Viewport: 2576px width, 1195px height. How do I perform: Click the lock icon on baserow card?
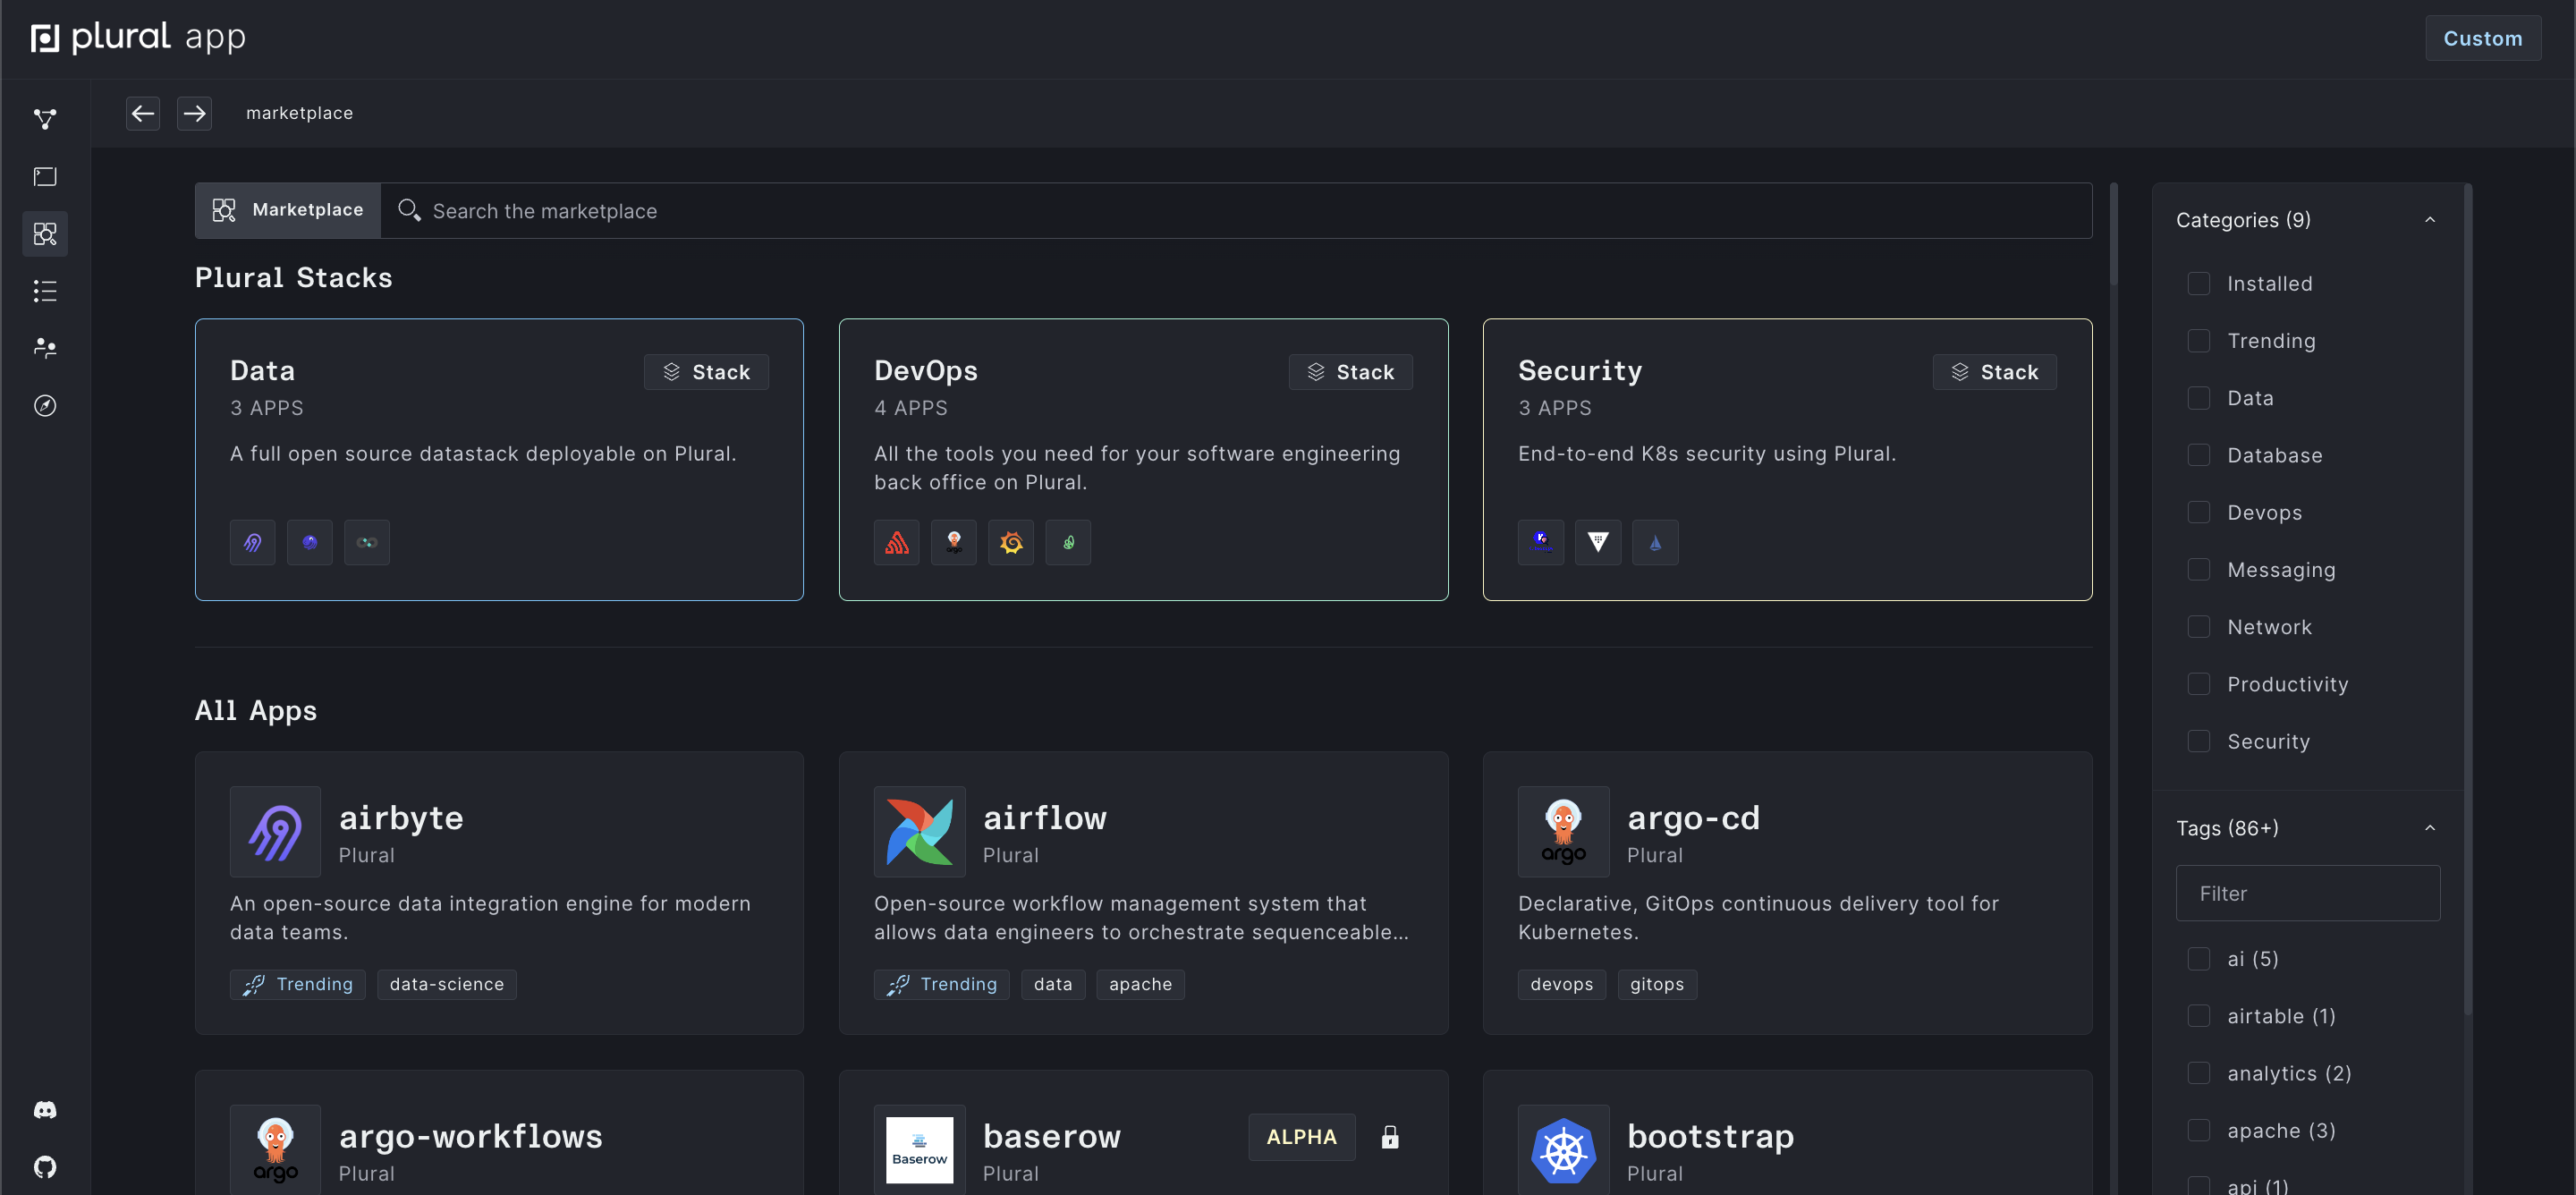(1390, 1137)
